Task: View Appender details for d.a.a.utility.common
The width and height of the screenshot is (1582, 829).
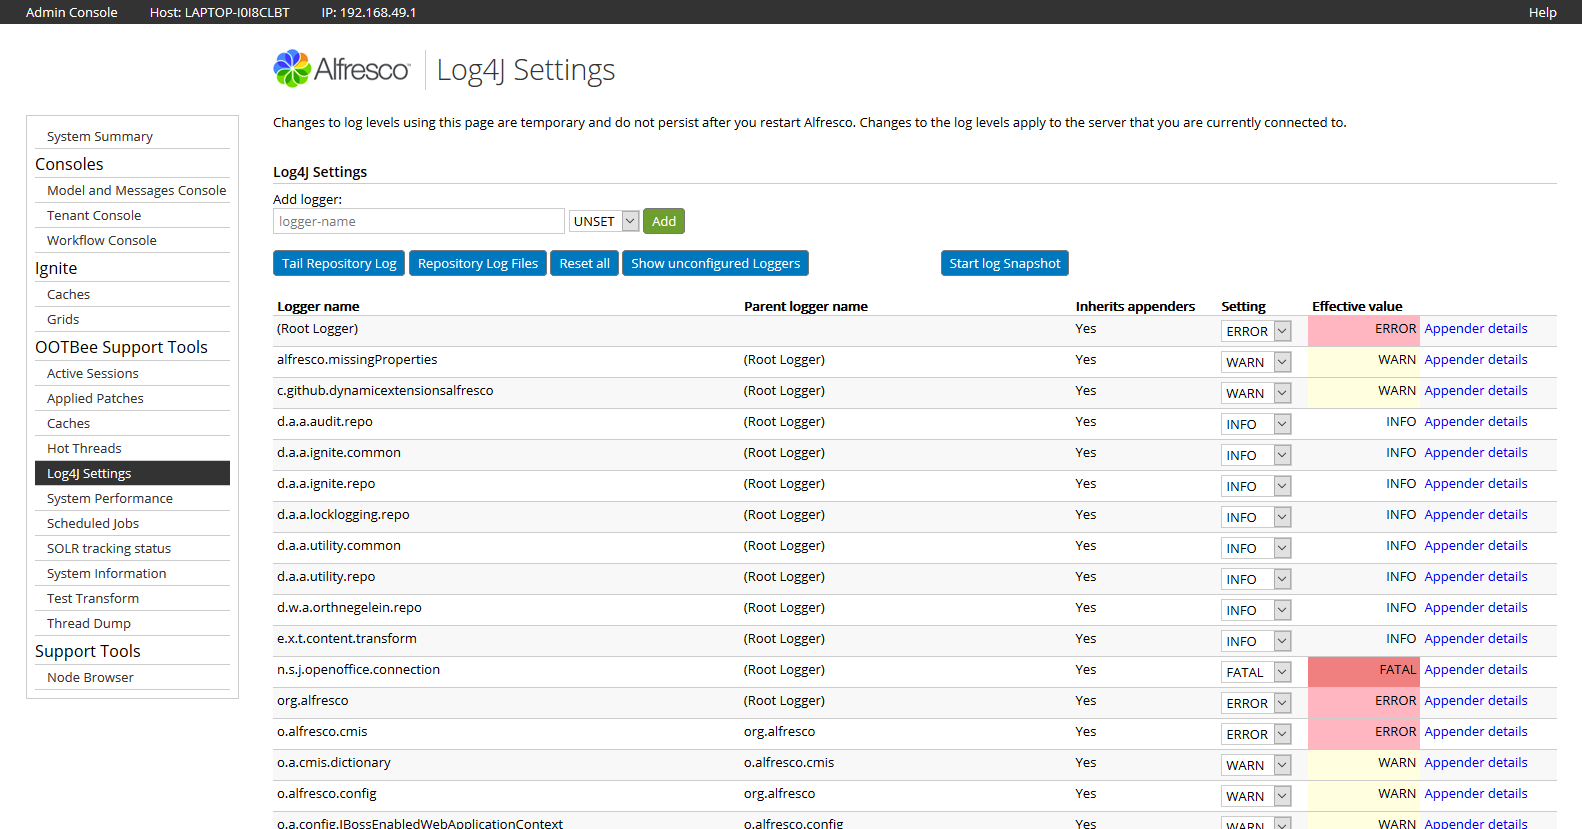Action: point(1476,545)
